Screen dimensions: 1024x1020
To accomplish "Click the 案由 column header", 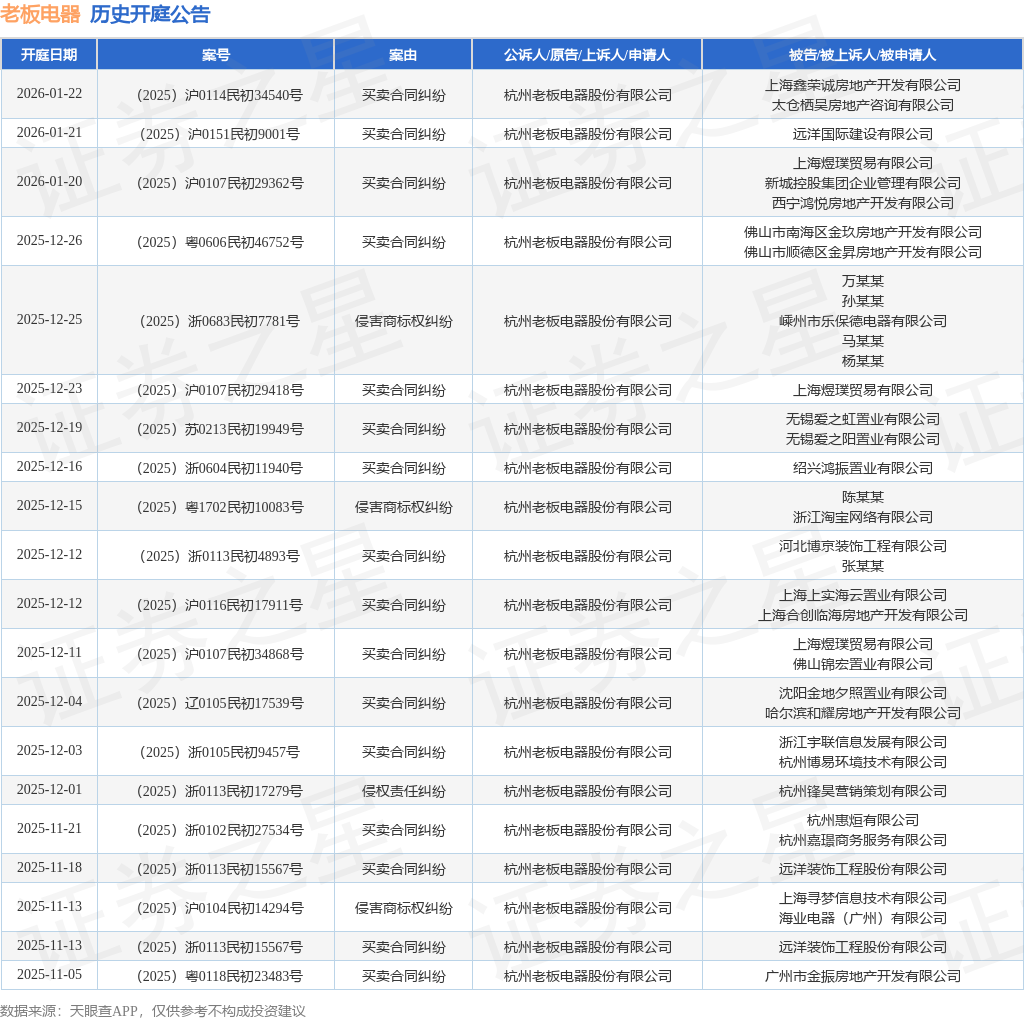I will point(403,55).
